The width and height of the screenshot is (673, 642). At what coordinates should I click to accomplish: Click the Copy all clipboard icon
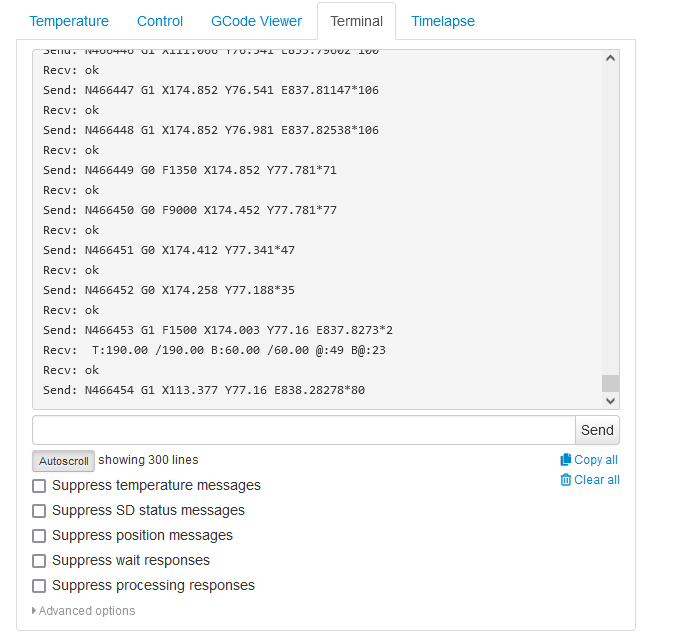click(x=566, y=460)
